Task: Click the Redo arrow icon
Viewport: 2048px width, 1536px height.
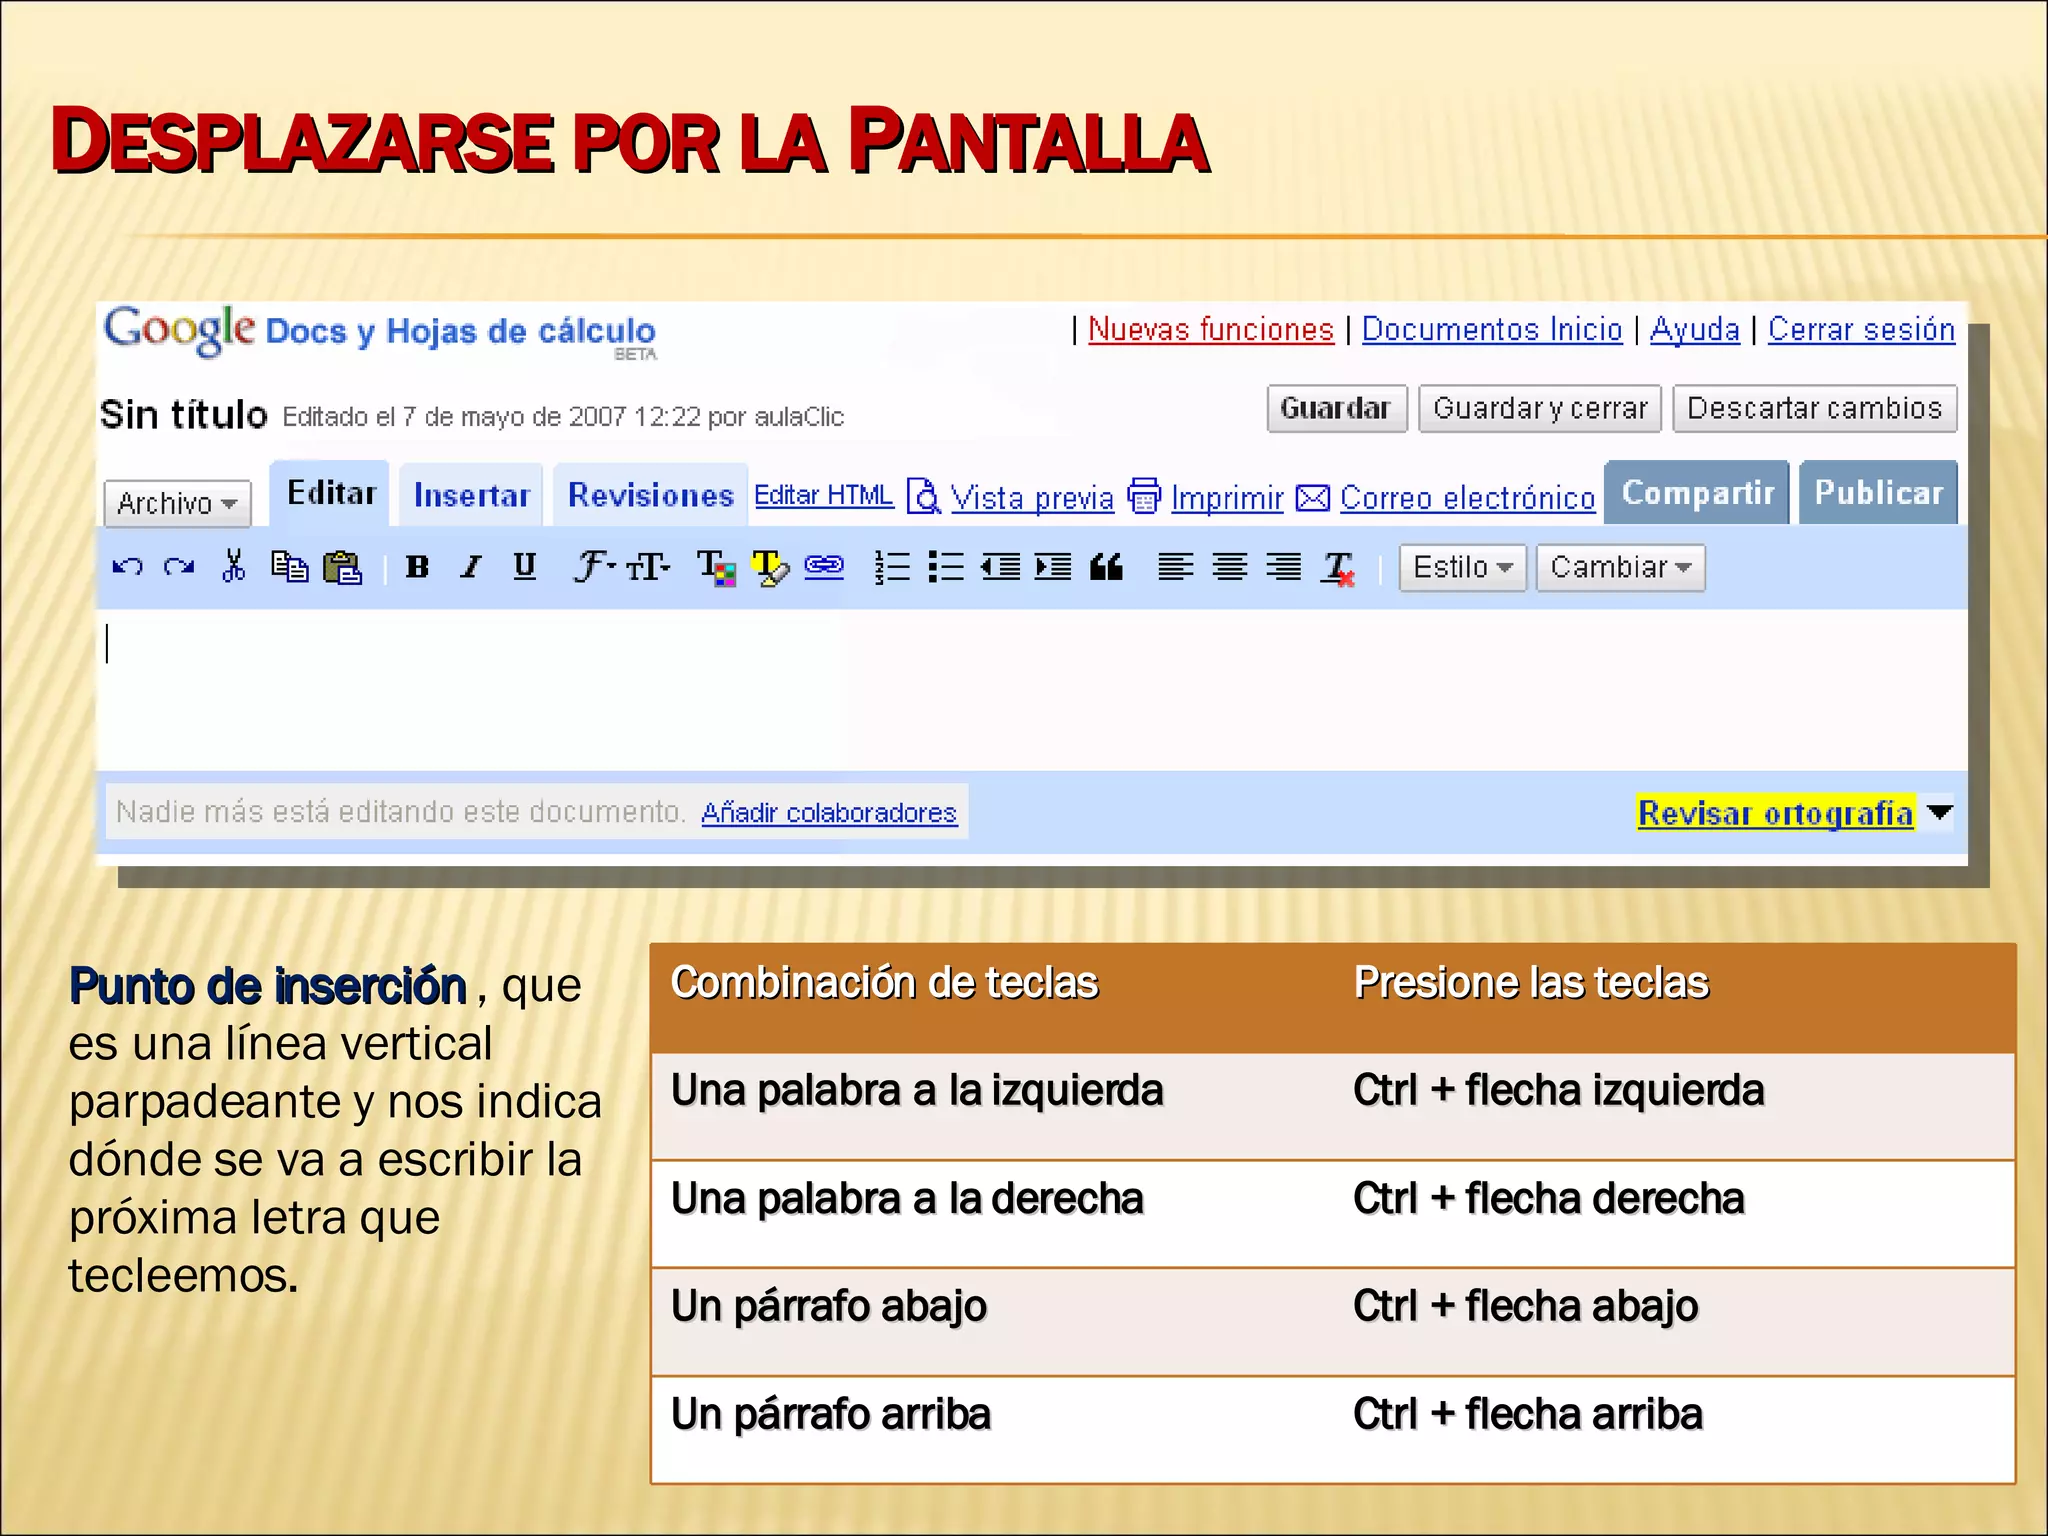Action: click(179, 567)
